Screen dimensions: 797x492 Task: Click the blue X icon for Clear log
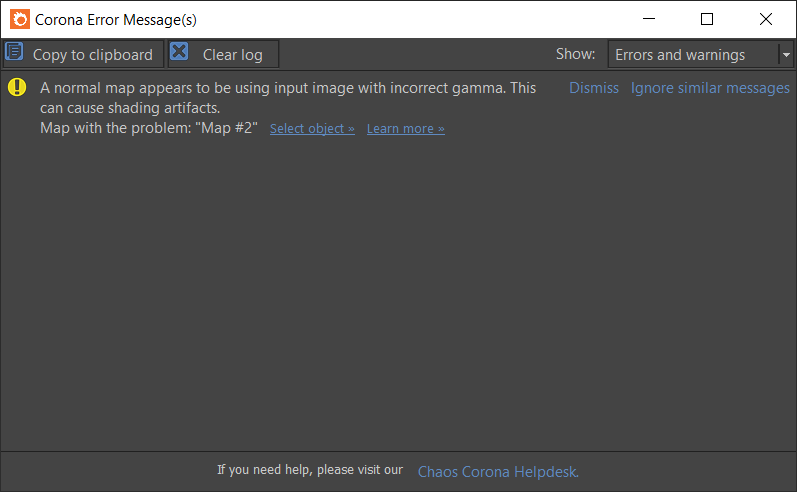(x=179, y=51)
